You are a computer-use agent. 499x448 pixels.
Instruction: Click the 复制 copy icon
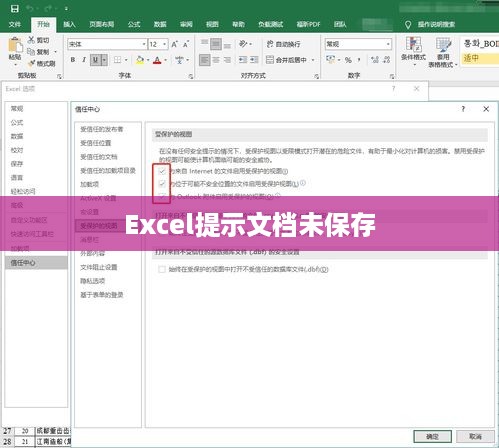31,52
